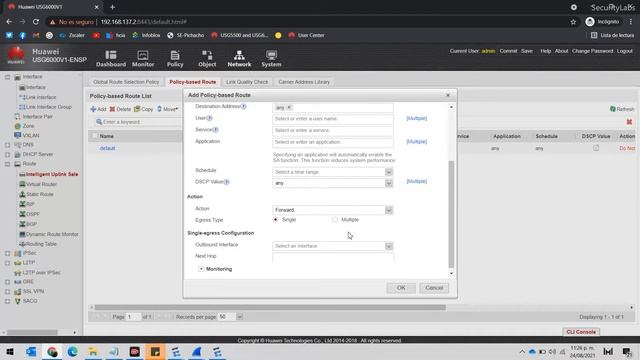This screenshot has width=640, height=360.
Task: Remove the 'any' destination address tag
Action: click(x=289, y=107)
